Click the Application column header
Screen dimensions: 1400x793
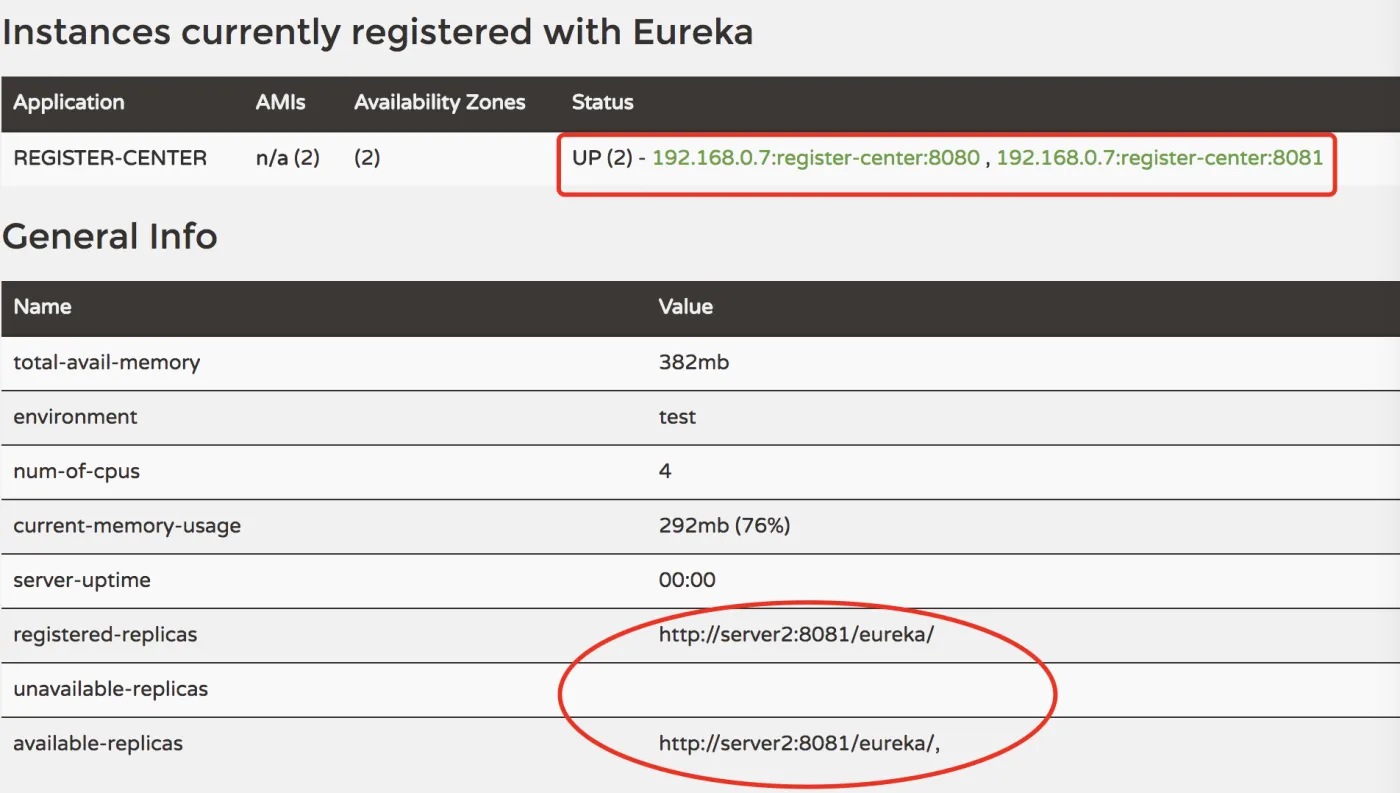click(69, 102)
